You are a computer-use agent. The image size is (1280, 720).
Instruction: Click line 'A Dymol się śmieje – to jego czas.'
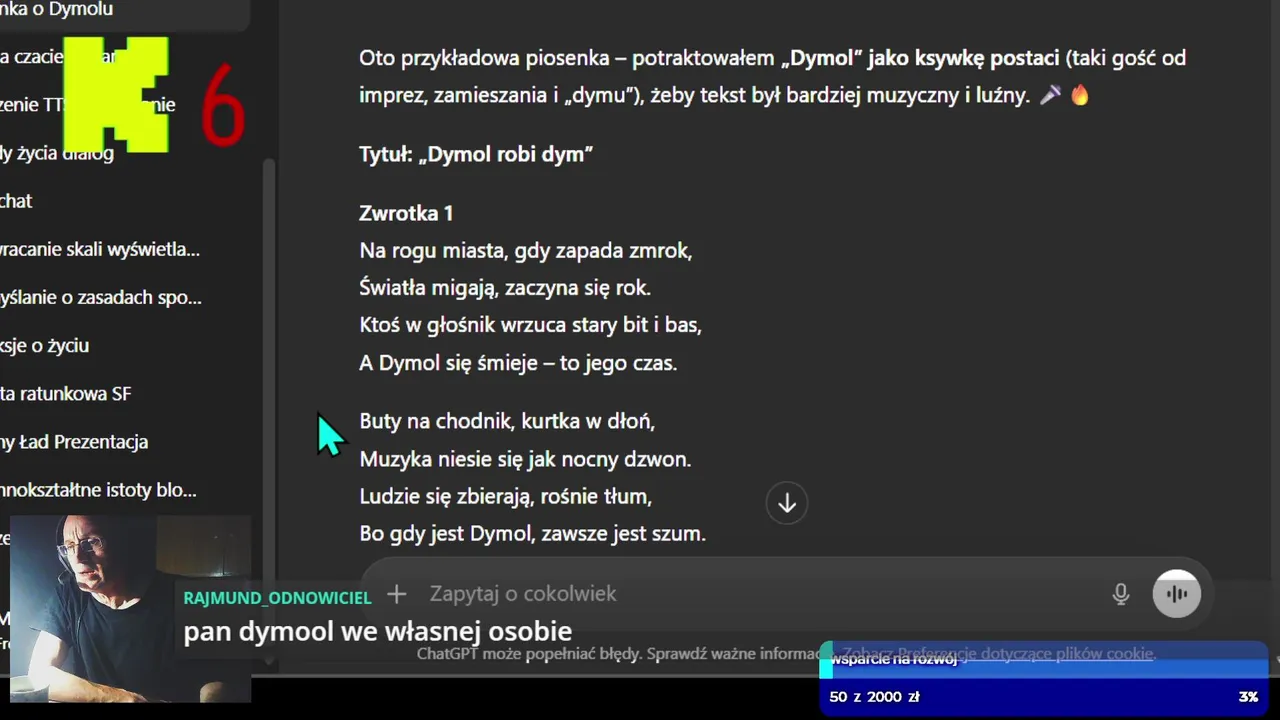tap(518, 364)
